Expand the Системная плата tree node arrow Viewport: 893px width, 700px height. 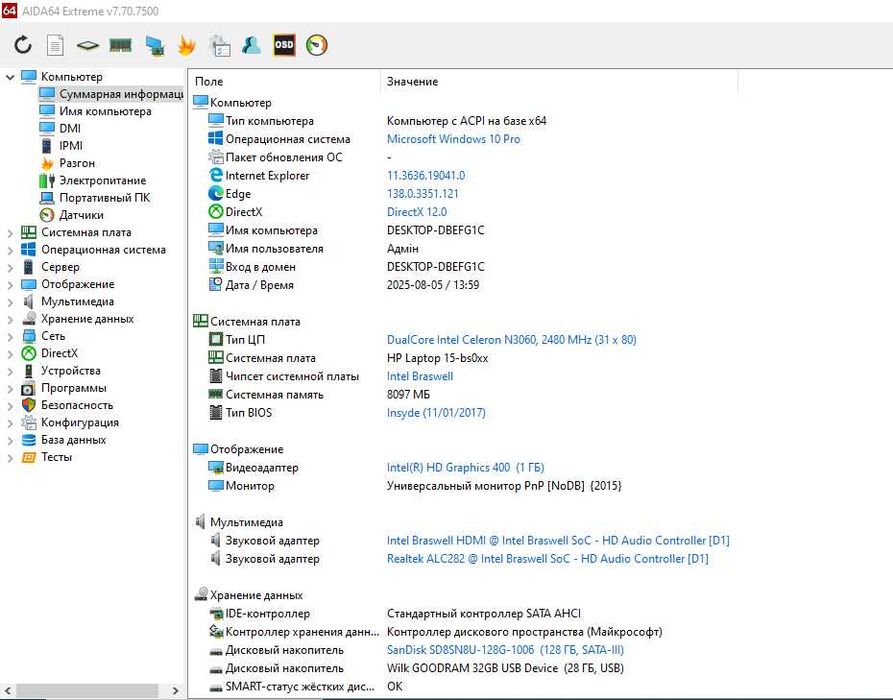tap(10, 232)
